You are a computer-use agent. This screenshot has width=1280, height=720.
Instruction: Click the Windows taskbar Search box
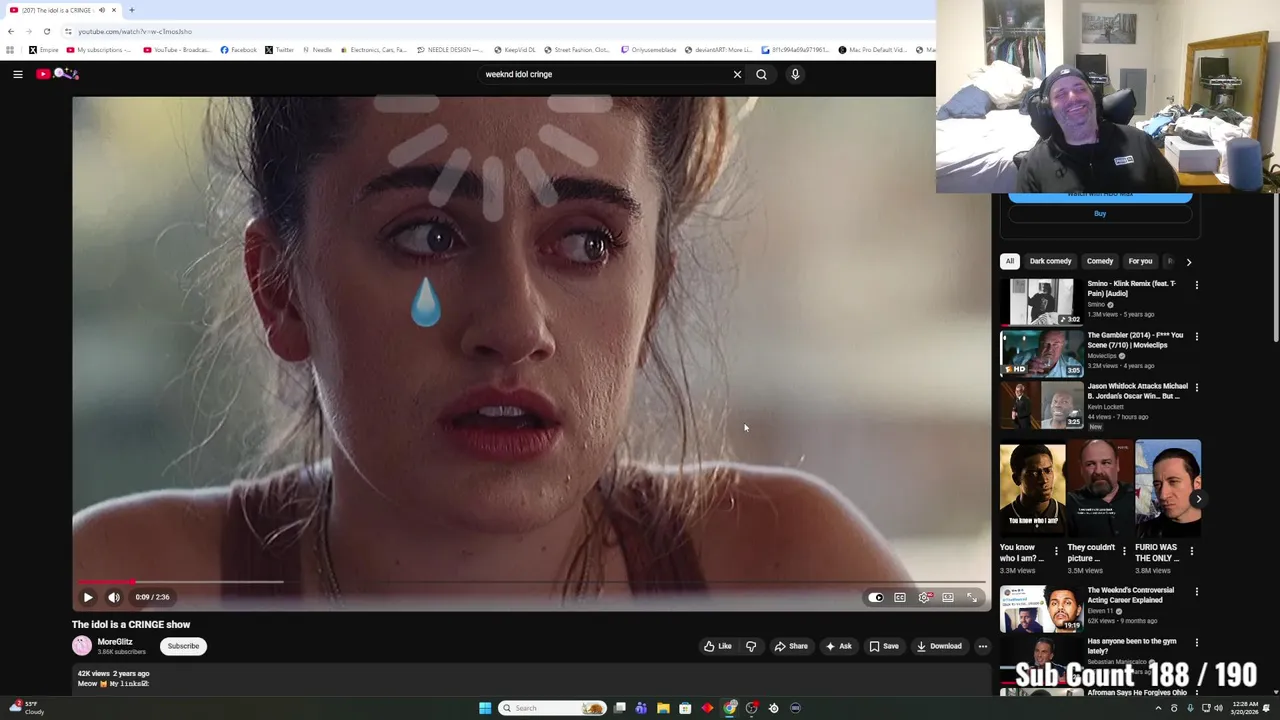553,708
